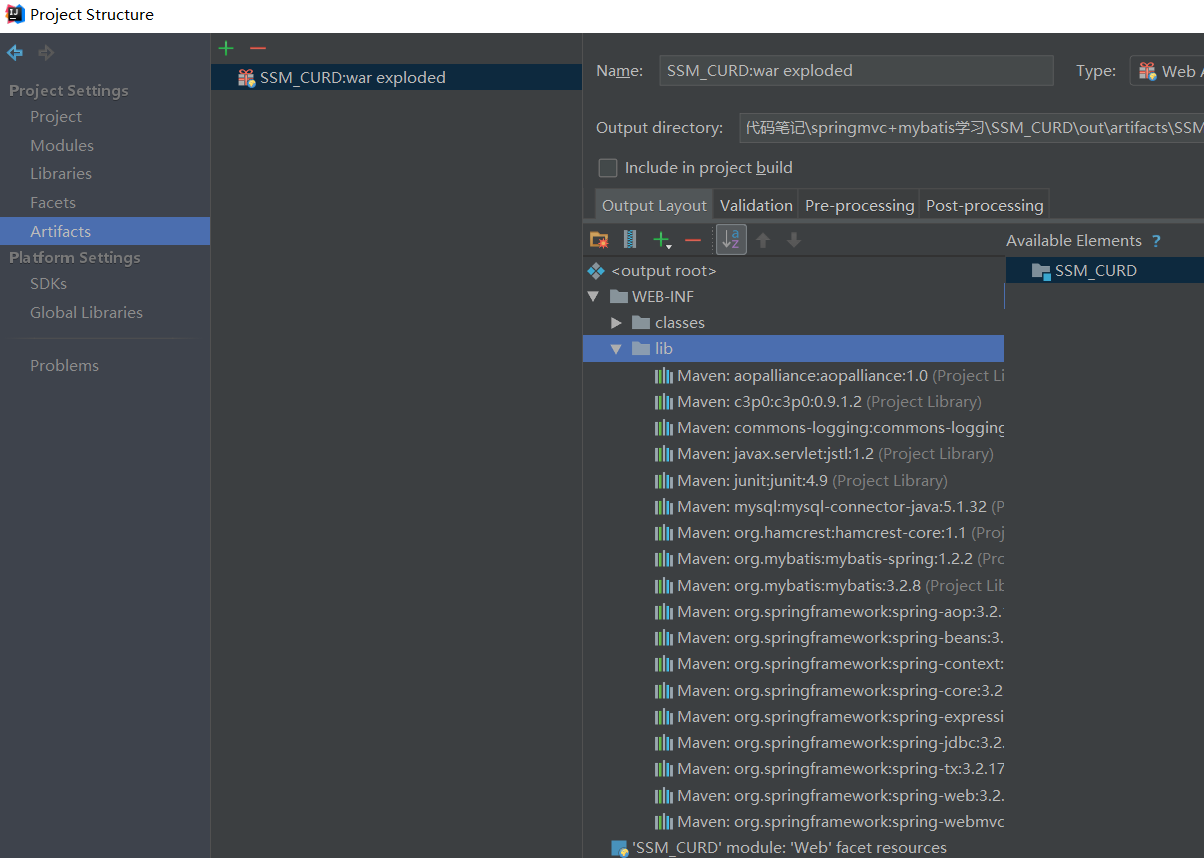Collapse the lib folder node
Screen dimensions: 1204x858
pyautogui.click(x=616, y=349)
